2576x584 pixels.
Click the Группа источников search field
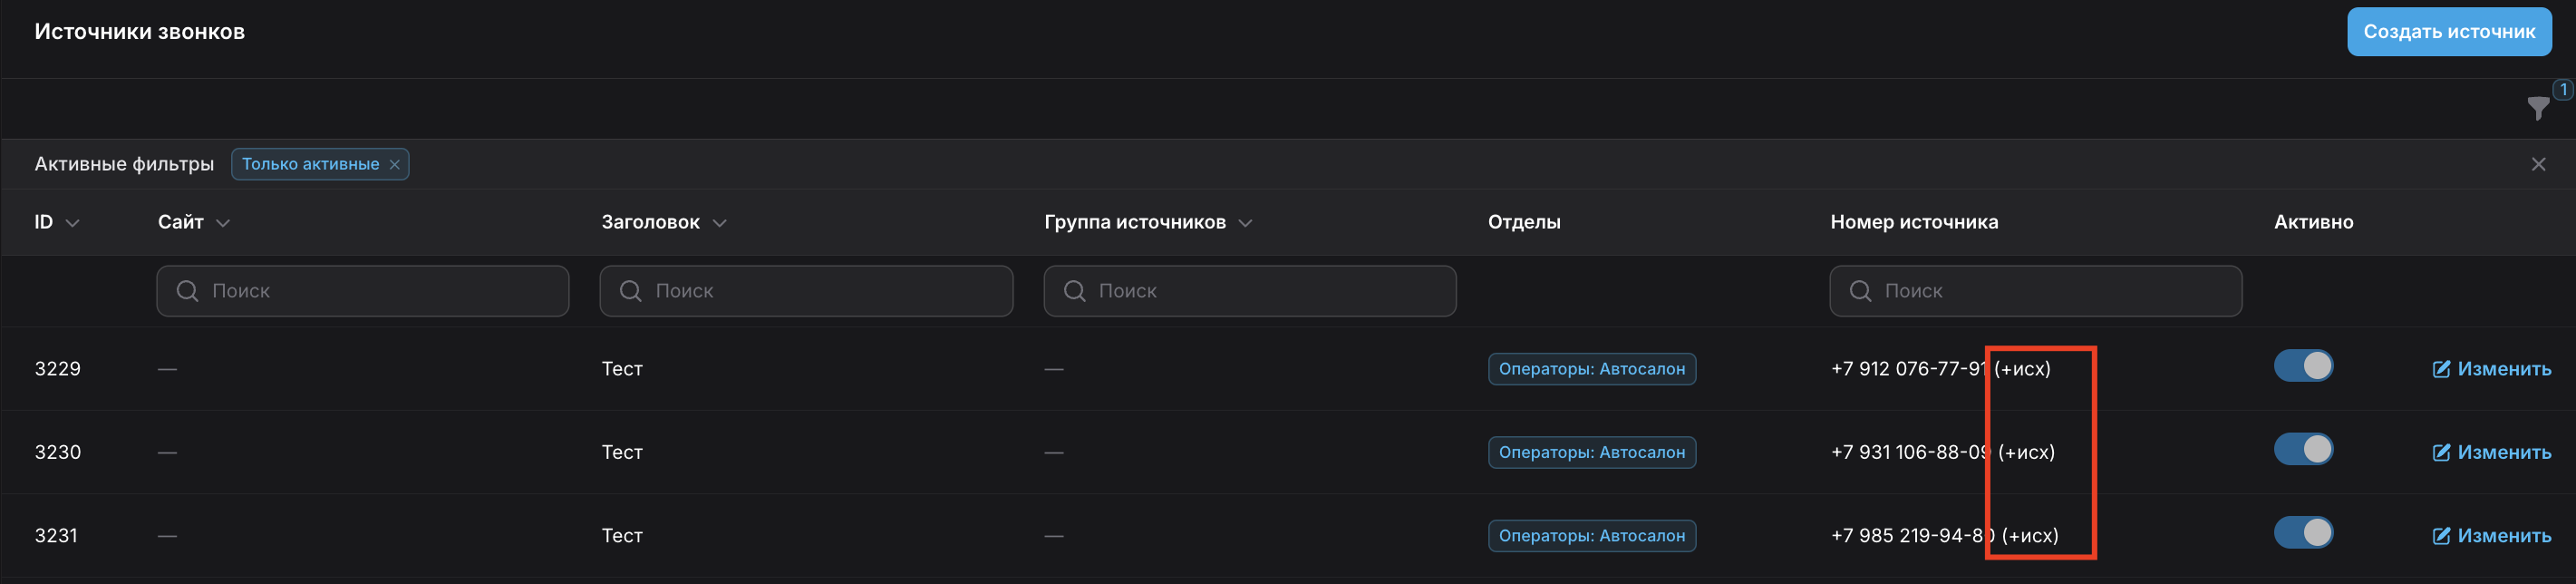click(x=1265, y=291)
